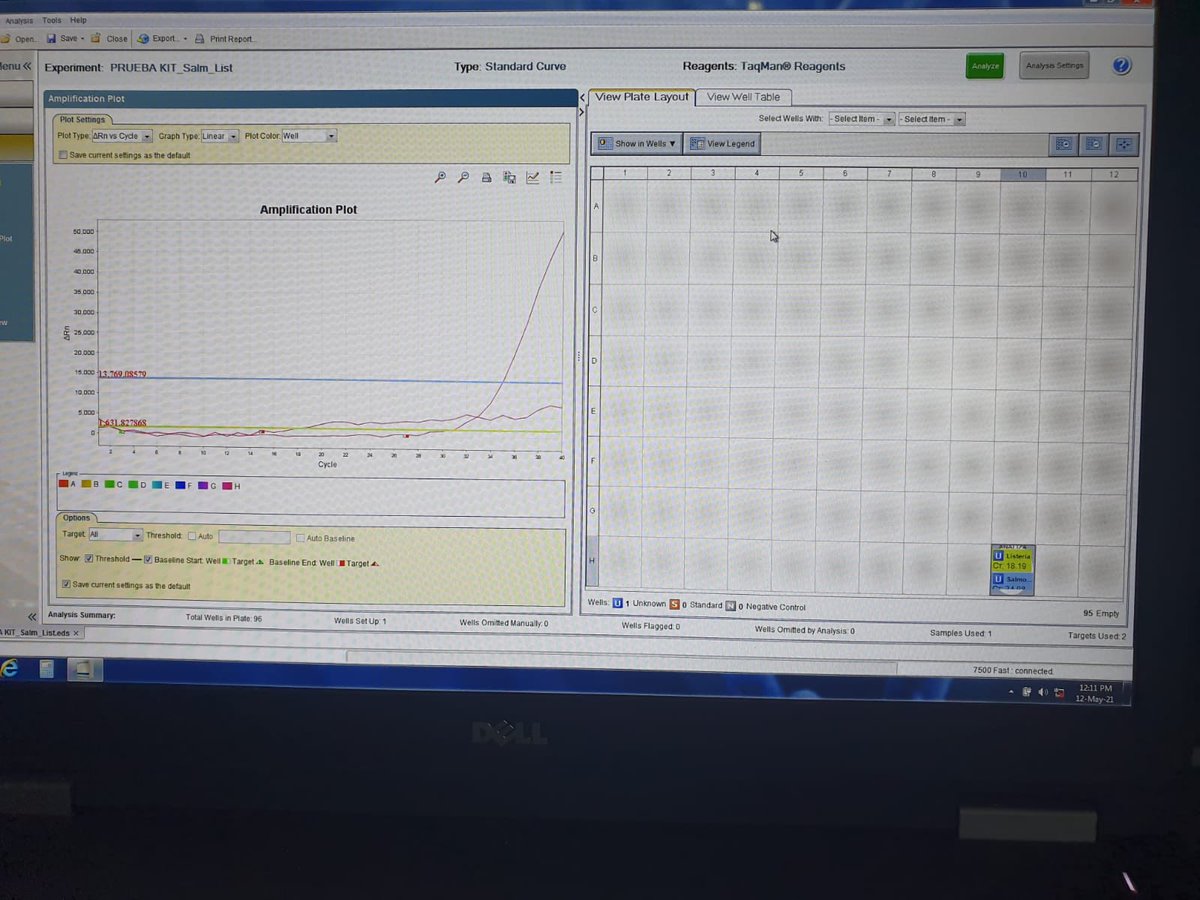Open the Tools menu
Image resolution: width=1200 pixels, height=900 pixels.
pyautogui.click(x=51, y=20)
